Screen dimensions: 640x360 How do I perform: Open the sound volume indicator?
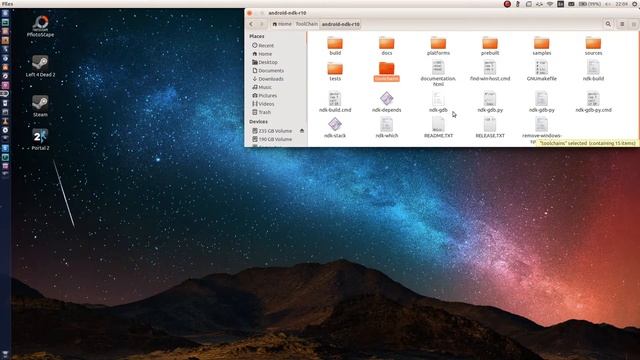(608, 4)
